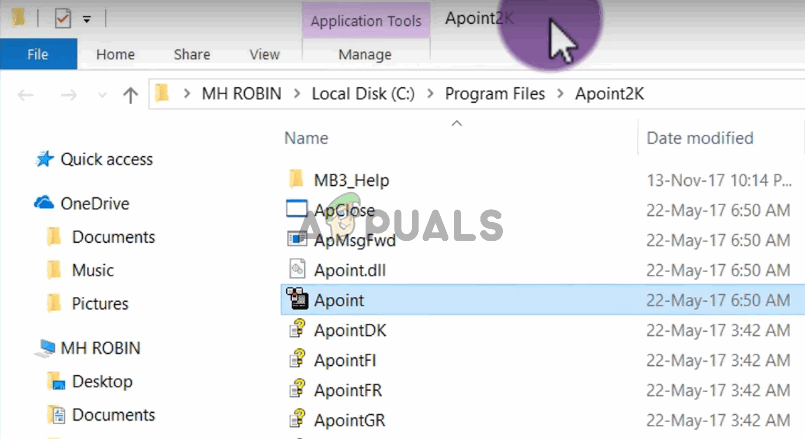Select the ApointFR help file
This screenshot has width=805, height=439.
[x=348, y=391]
